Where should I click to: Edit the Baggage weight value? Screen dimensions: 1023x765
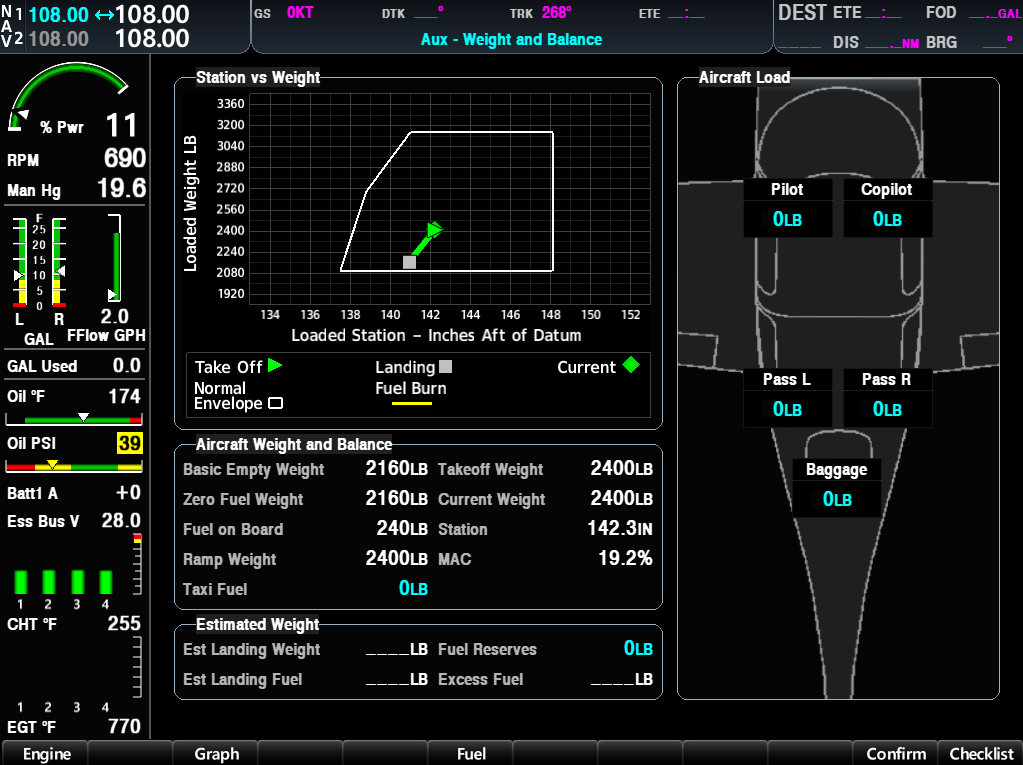point(837,499)
